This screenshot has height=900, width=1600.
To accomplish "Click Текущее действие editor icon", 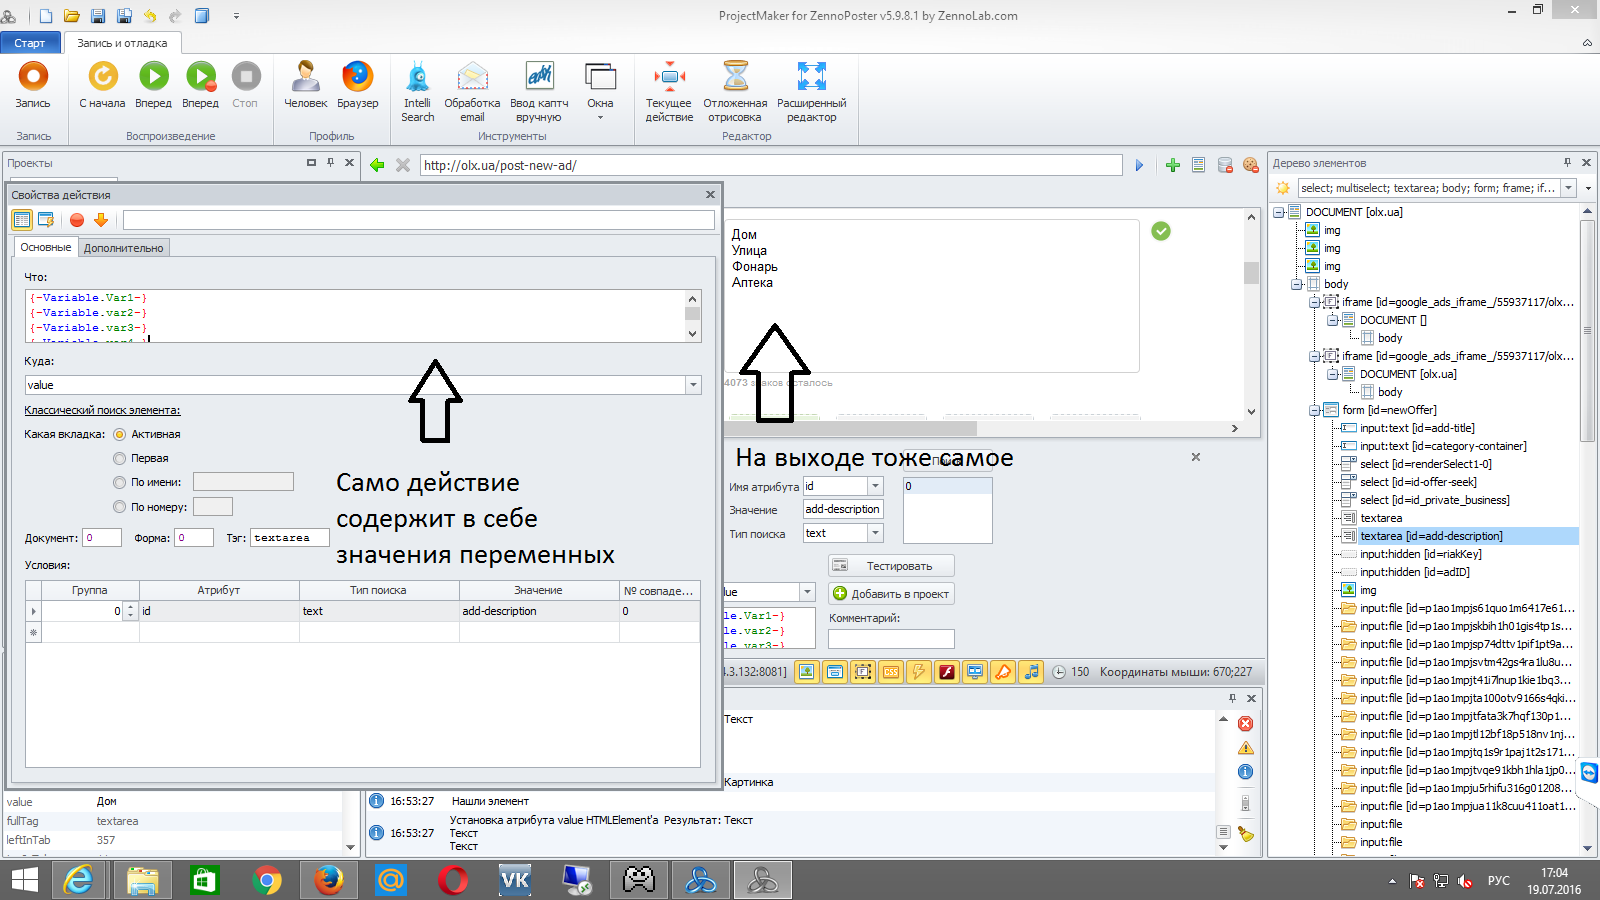I will (669, 77).
